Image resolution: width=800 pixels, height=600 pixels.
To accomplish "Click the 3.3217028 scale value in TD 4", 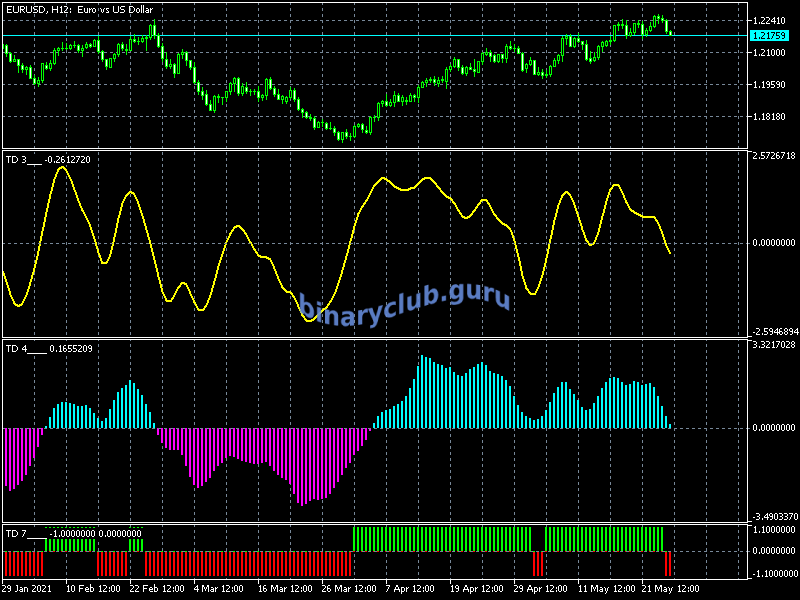I will click(x=773, y=345).
